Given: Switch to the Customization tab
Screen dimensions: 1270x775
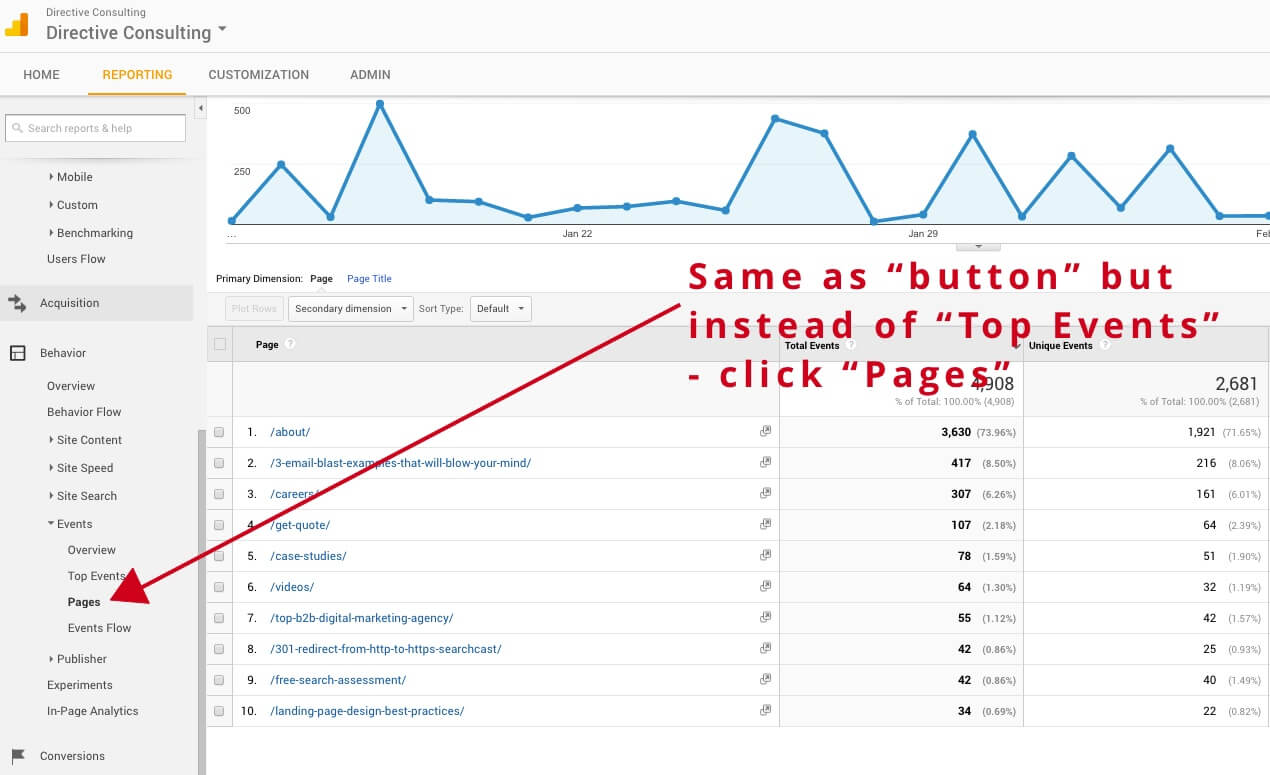Looking at the screenshot, I should pos(258,75).
